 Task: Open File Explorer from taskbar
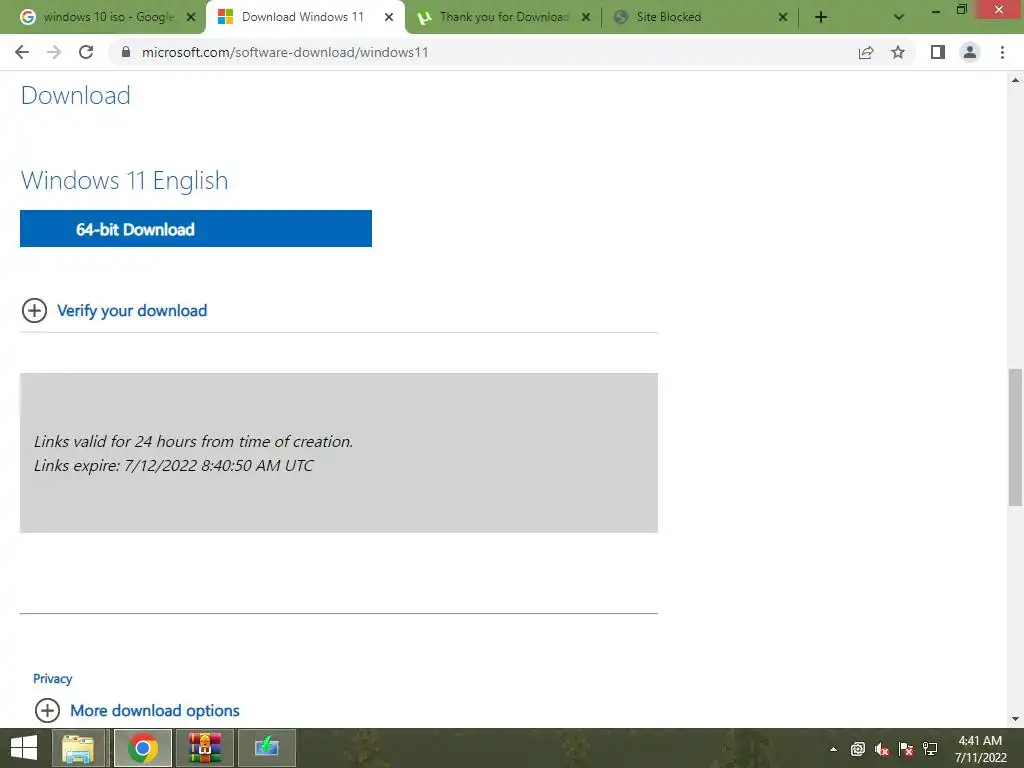click(x=78, y=748)
